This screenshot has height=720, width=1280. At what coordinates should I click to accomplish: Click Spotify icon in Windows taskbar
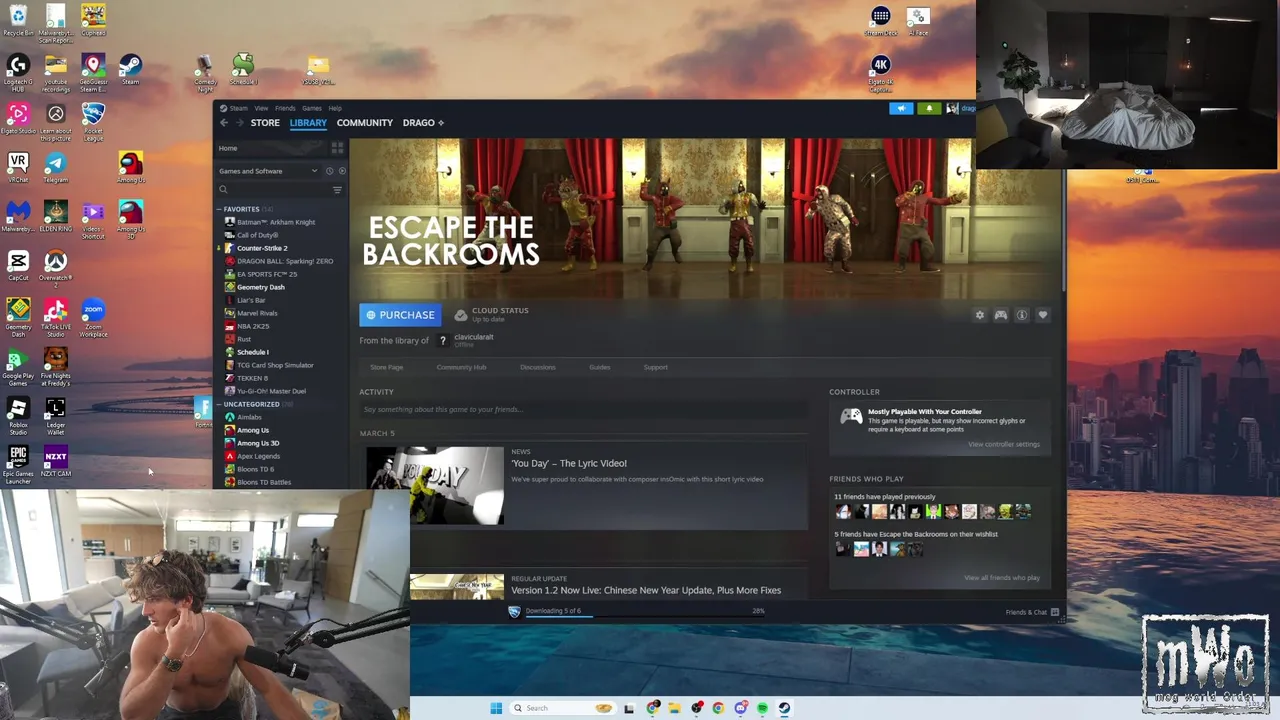[762, 708]
